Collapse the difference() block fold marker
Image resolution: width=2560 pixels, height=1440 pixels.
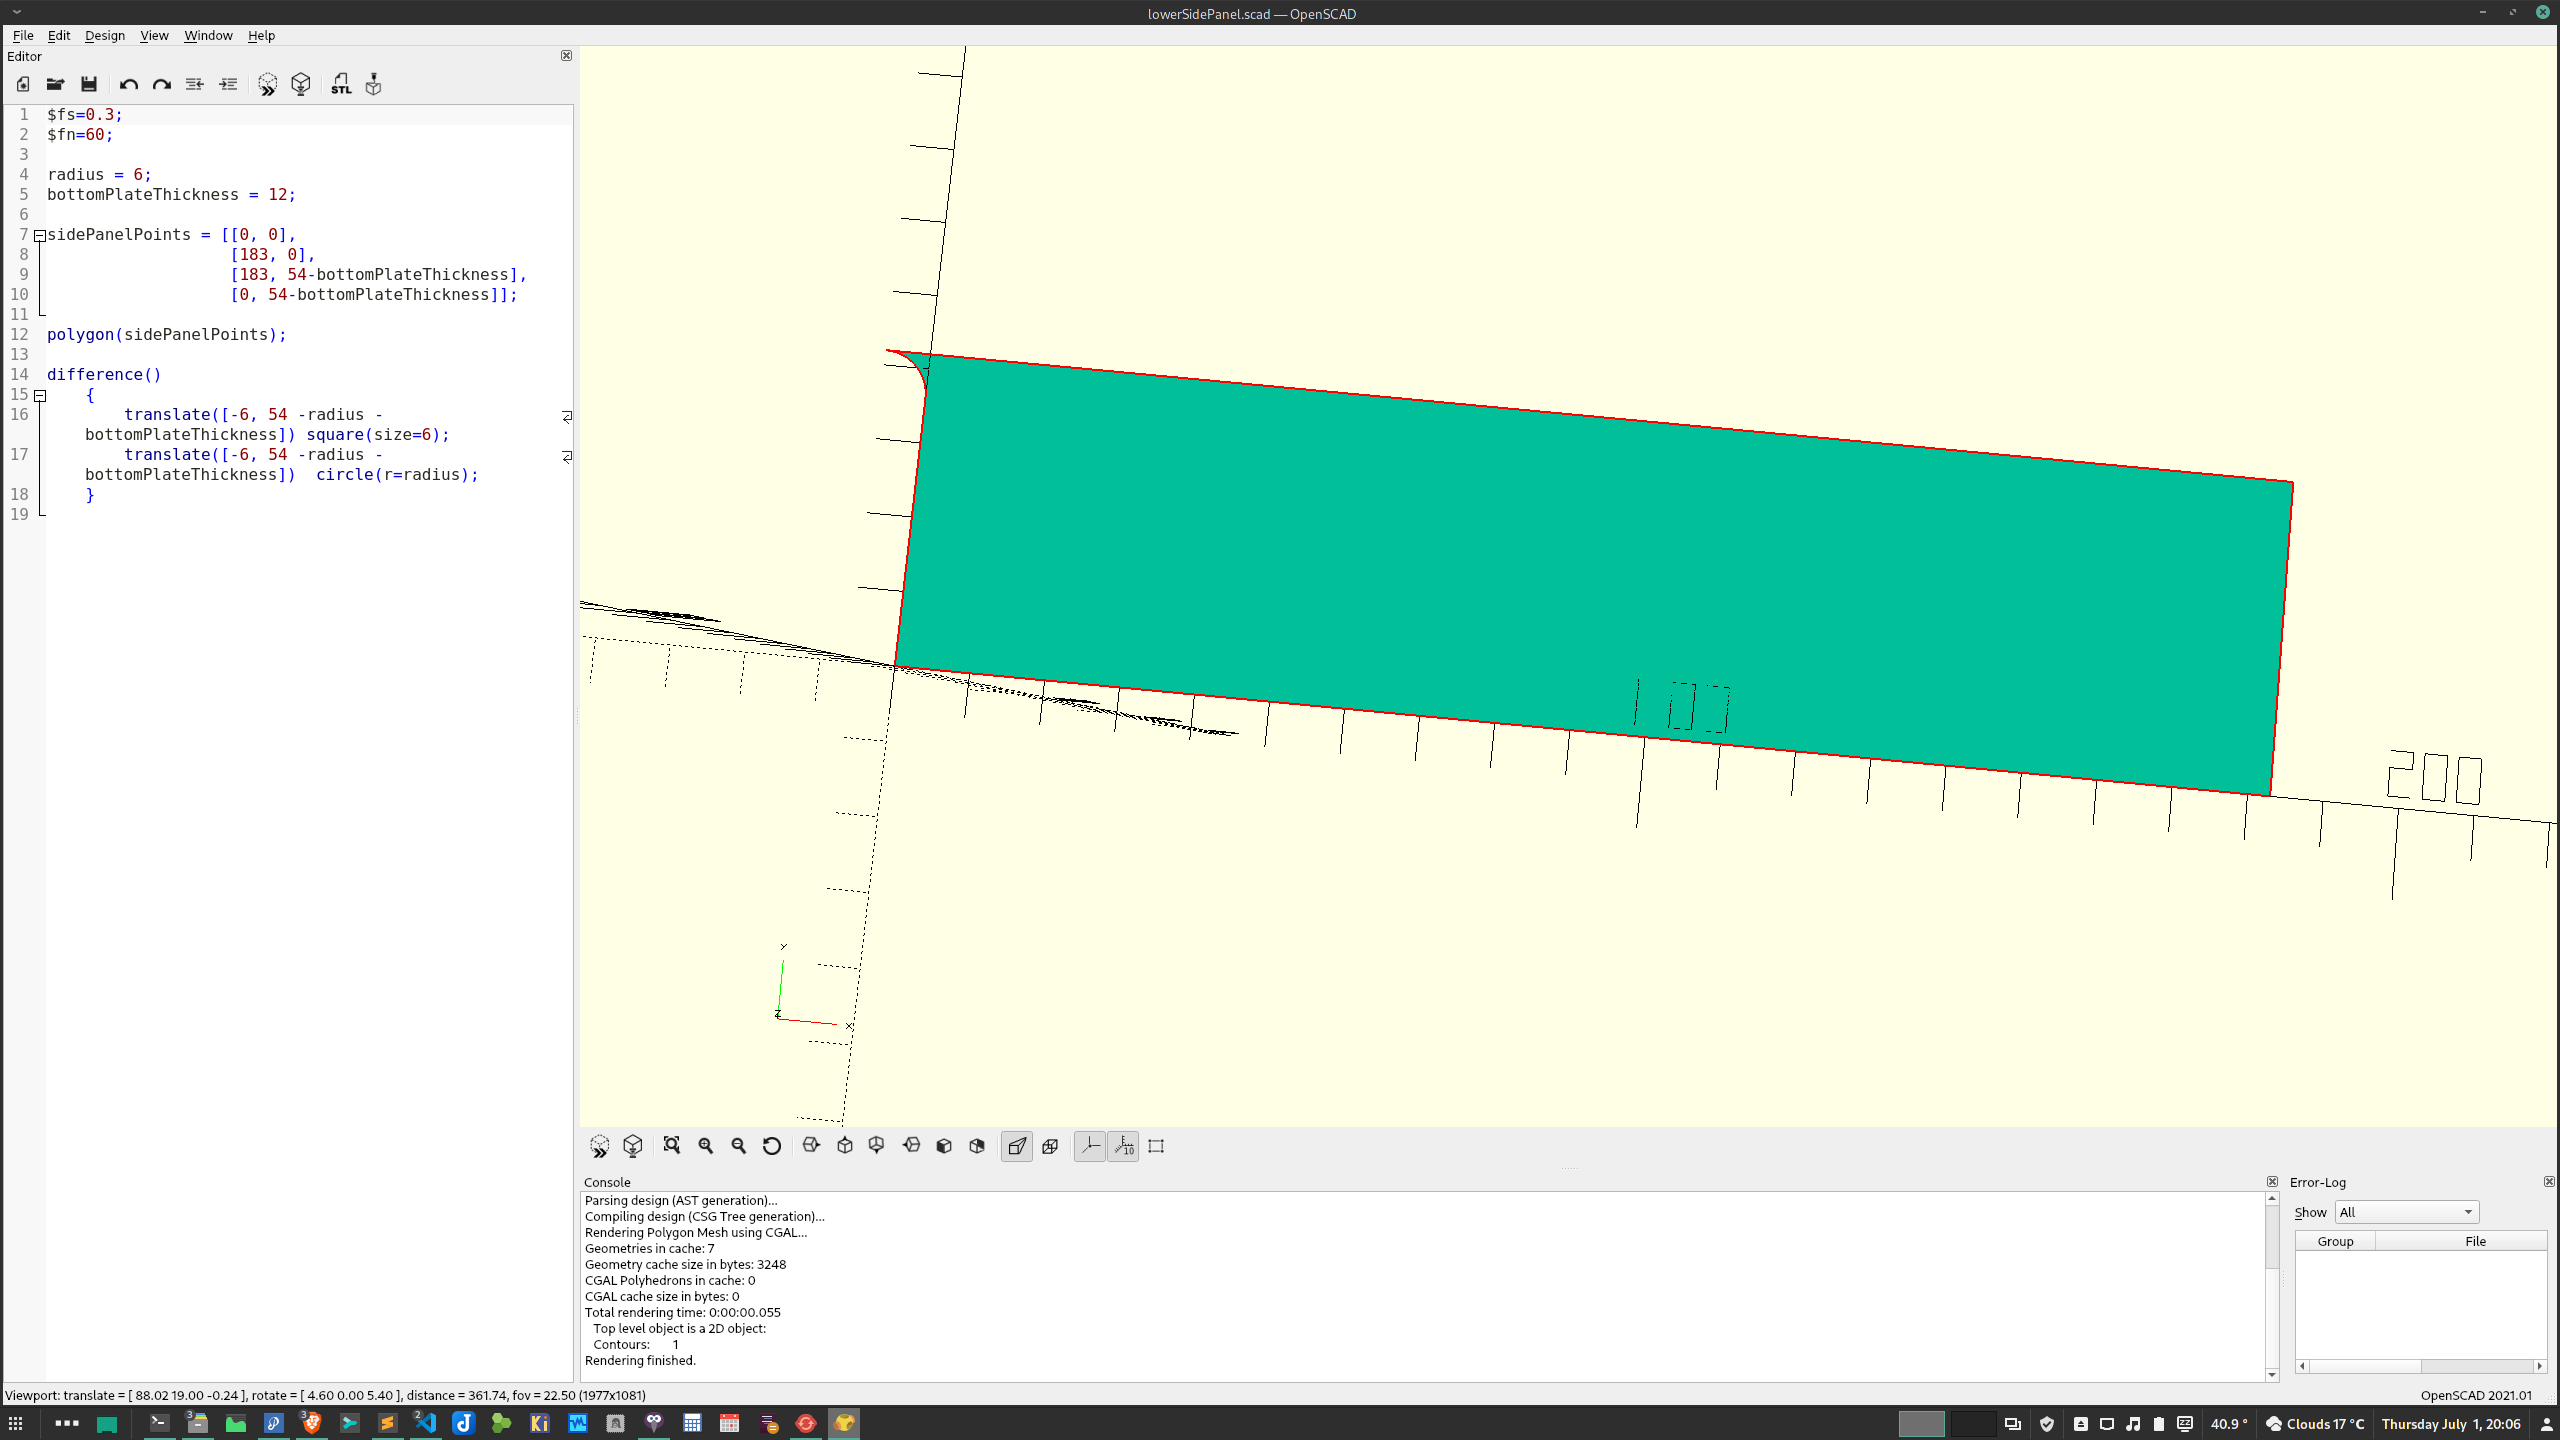pos(40,396)
